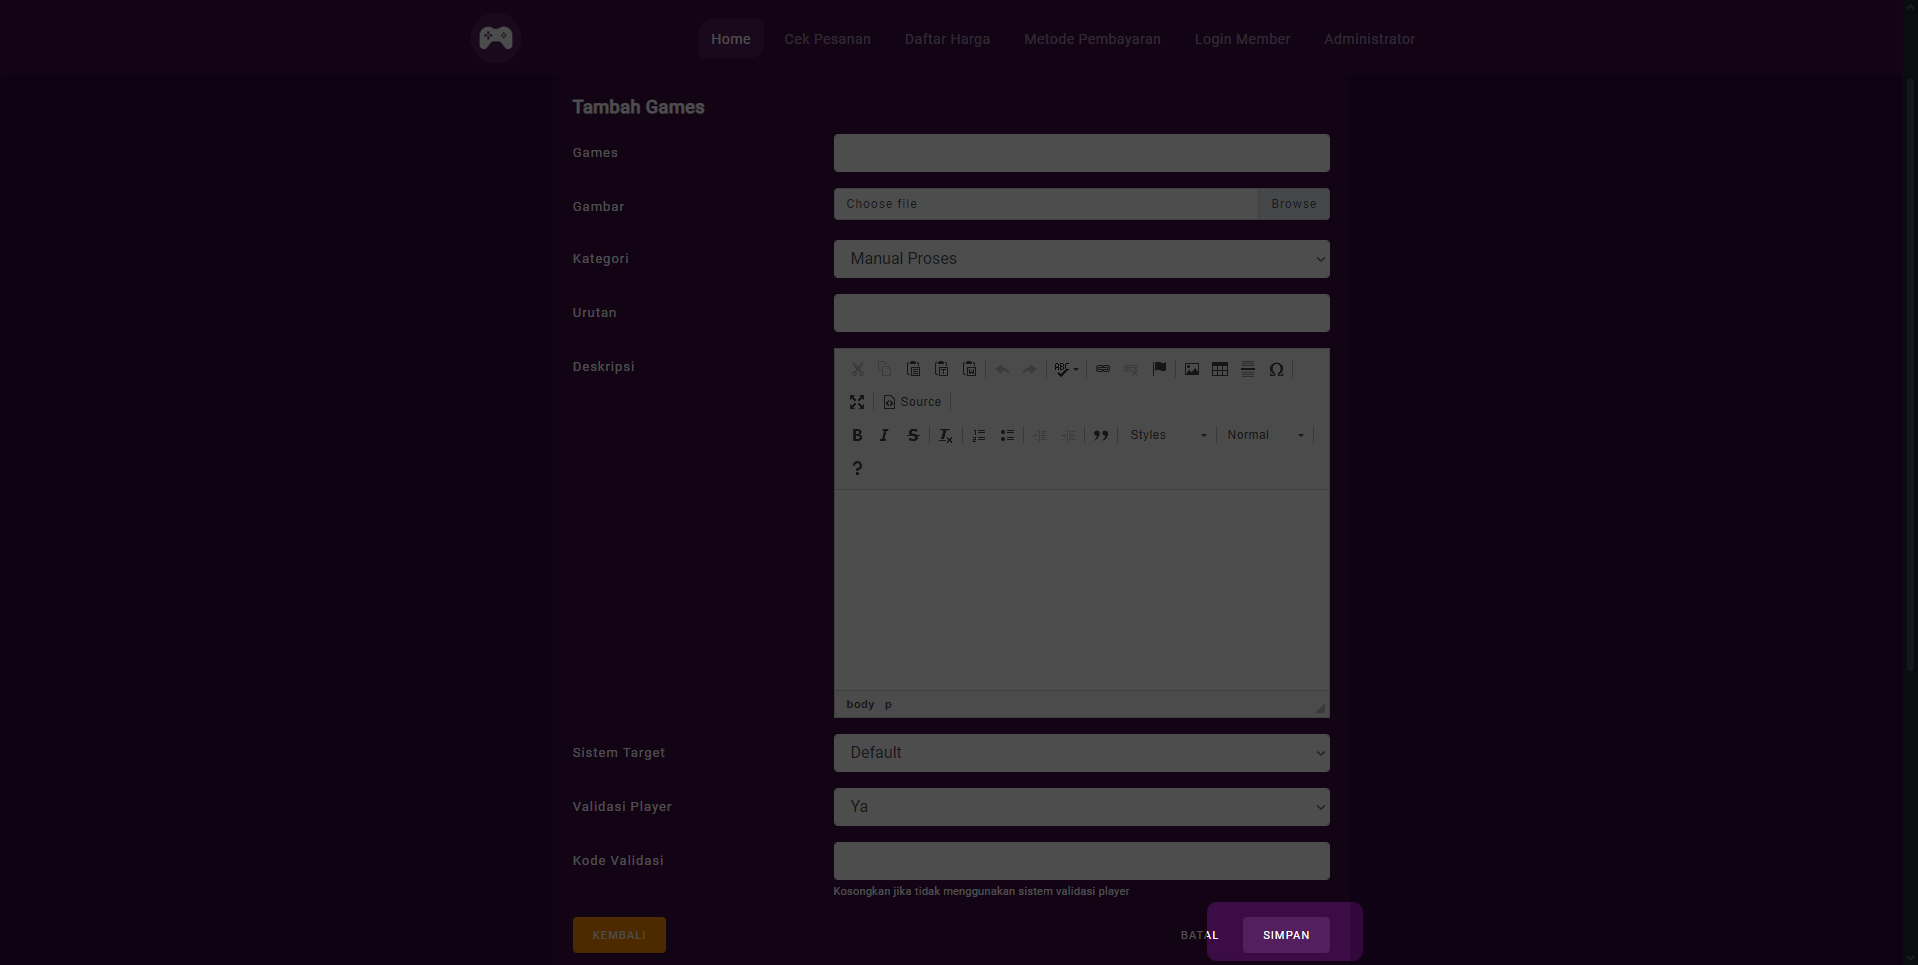Focus the Kode Validasi input field
This screenshot has width=1918, height=965.
[1081, 861]
